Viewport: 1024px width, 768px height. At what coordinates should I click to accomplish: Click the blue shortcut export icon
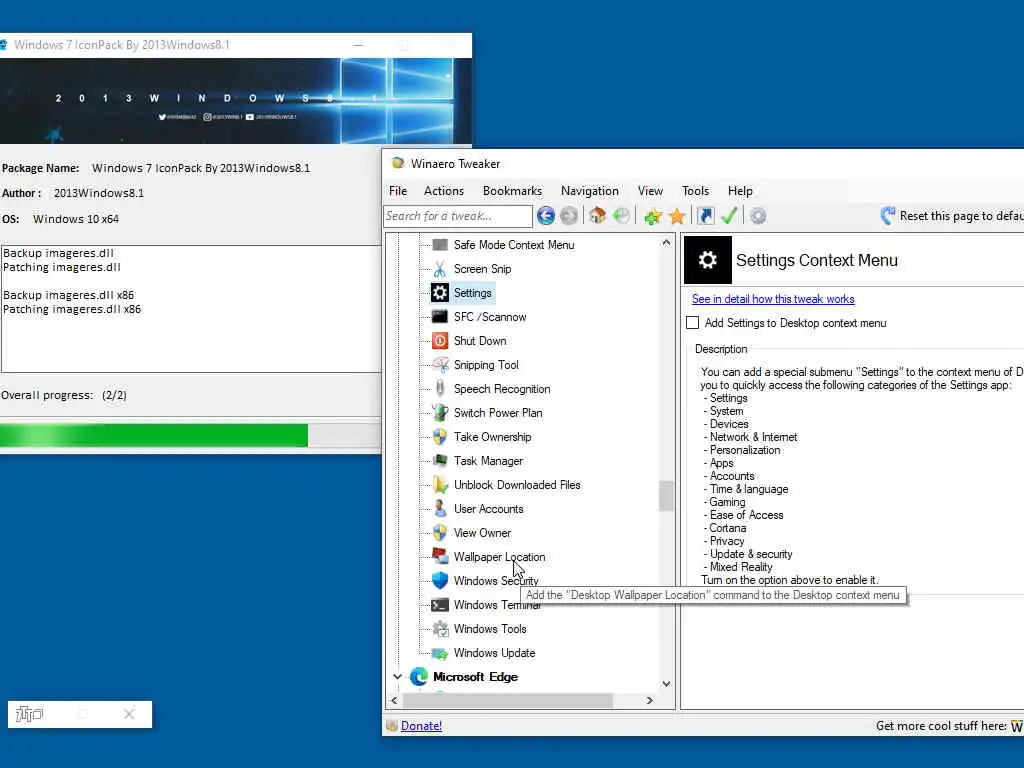tap(705, 216)
